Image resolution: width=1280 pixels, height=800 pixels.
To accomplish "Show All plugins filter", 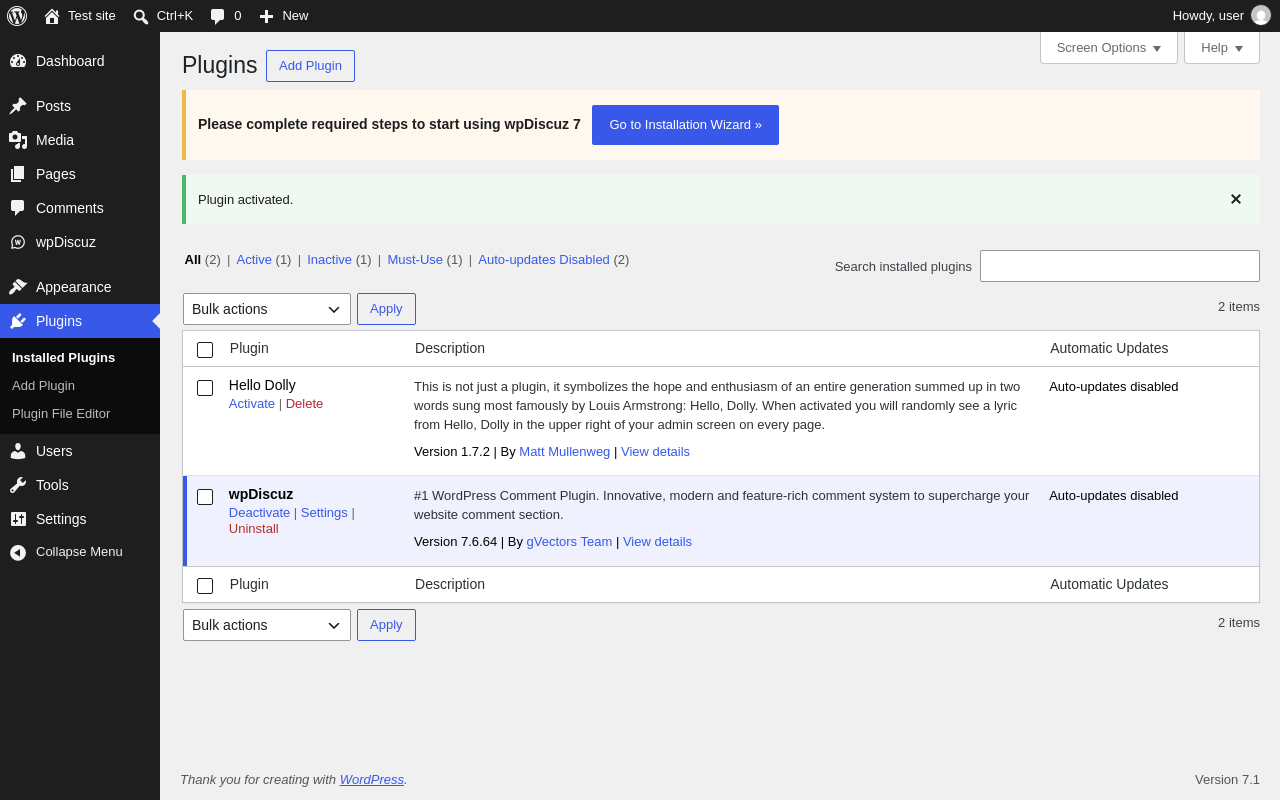I will click(193, 260).
